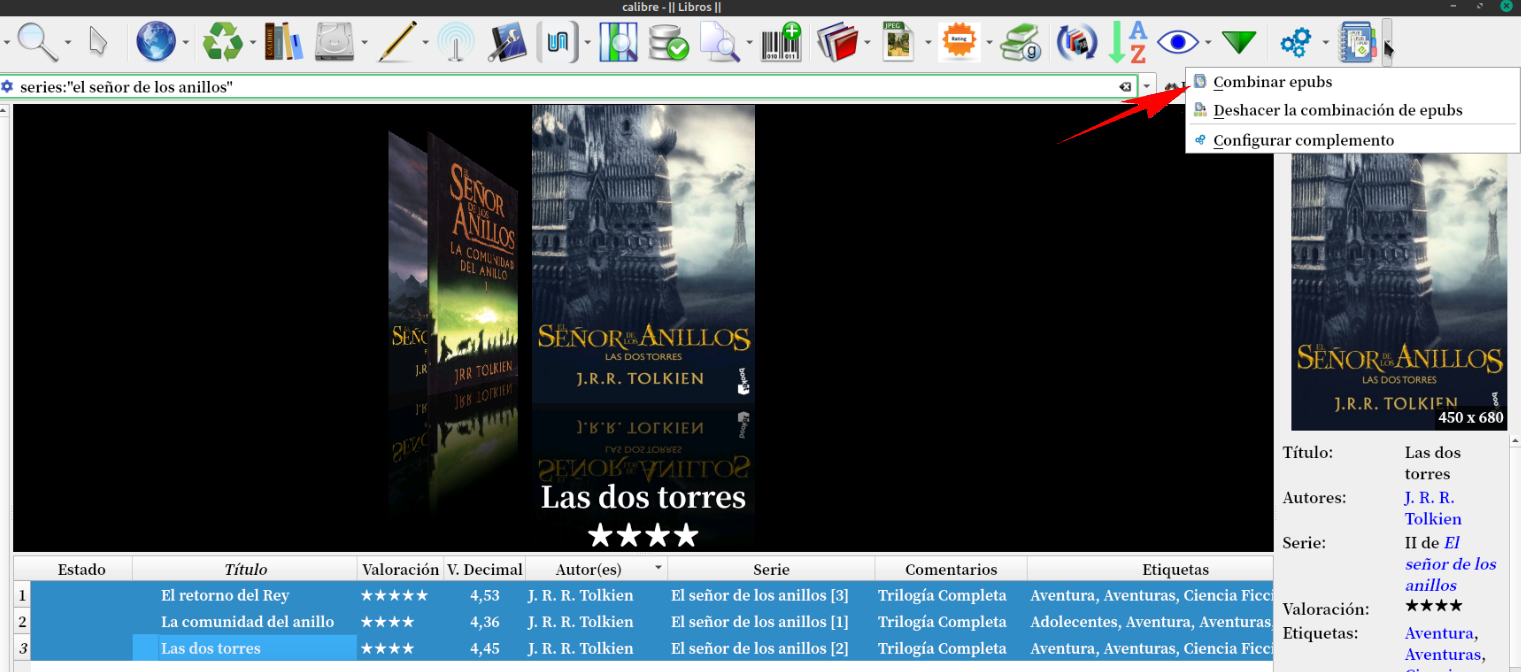Select Combinar epubs menu entry
1521x672 pixels.
tap(1352, 82)
